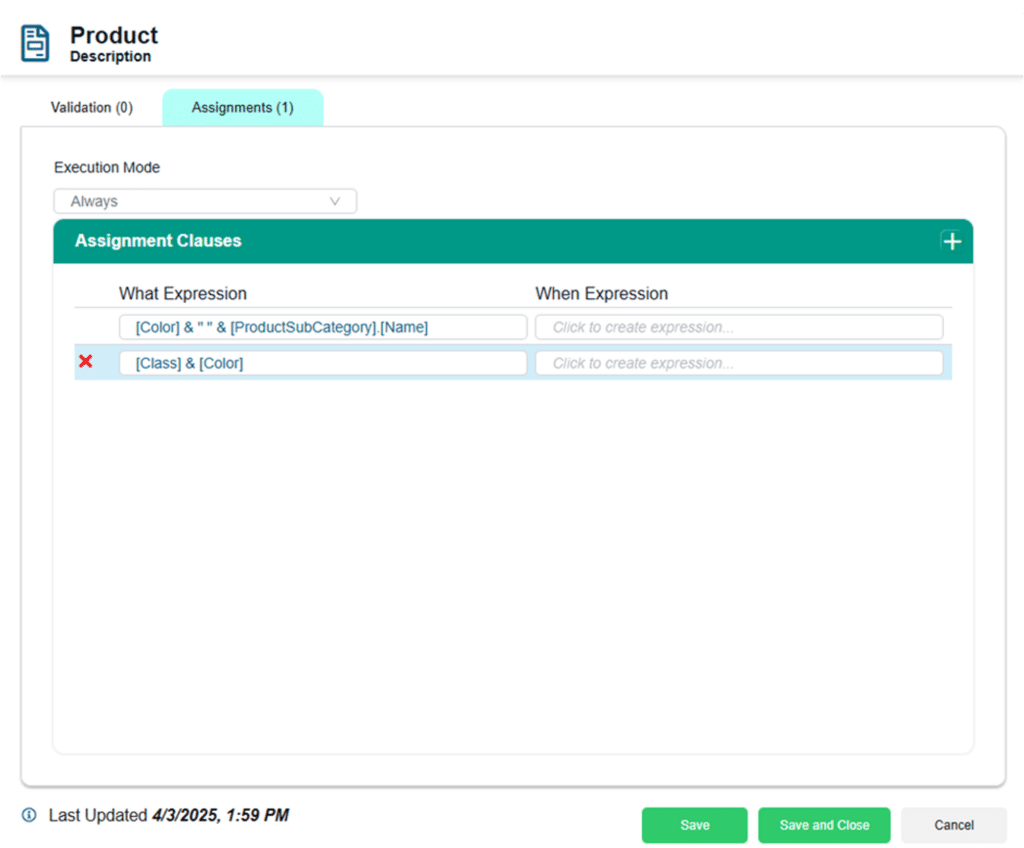Click the Product document icon
The width and height of the screenshot is (1024, 848).
pyautogui.click(x=35, y=43)
